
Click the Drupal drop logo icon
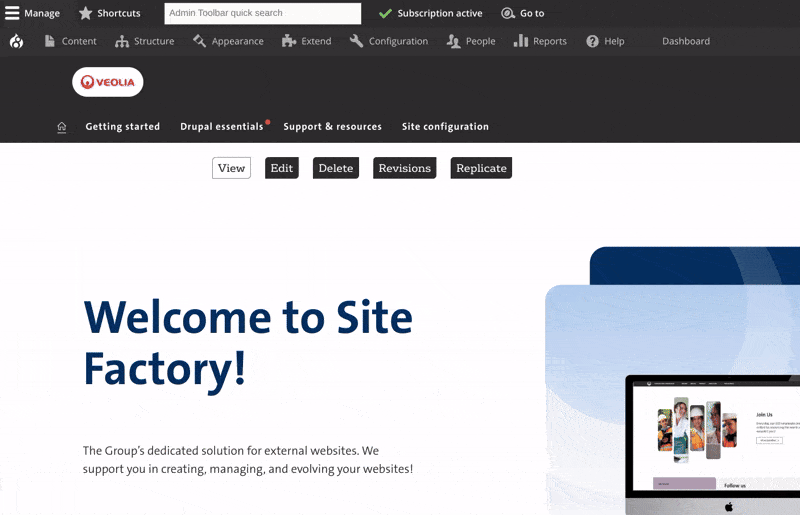point(16,41)
